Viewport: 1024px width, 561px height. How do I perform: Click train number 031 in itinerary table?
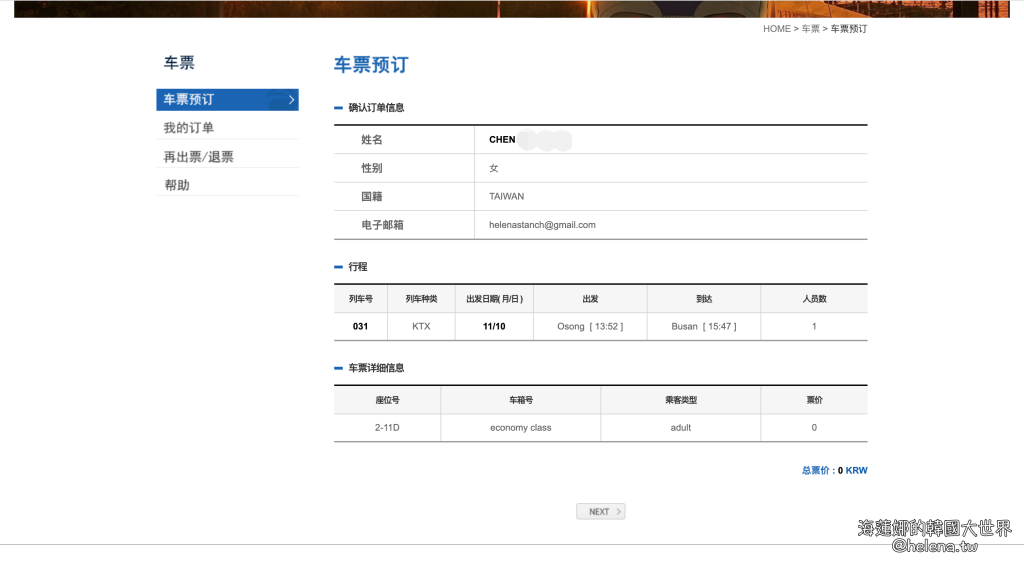(x=361, y=326)
